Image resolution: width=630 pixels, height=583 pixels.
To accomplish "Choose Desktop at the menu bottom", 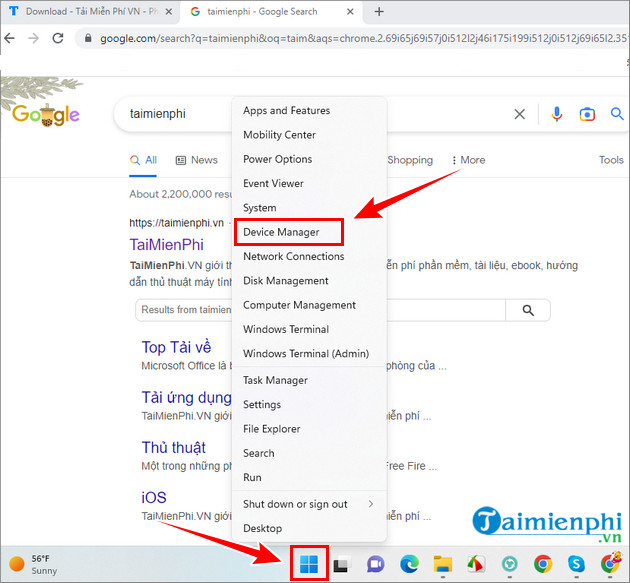I will click(x=309, y=529).
